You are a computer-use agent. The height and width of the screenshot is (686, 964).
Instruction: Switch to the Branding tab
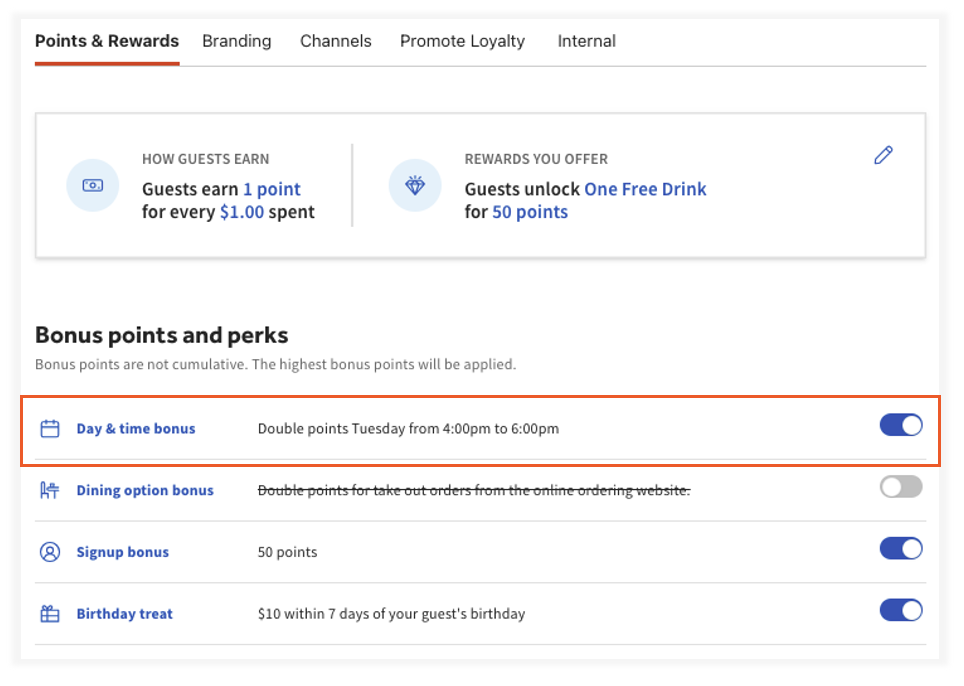tap(237, 41)
